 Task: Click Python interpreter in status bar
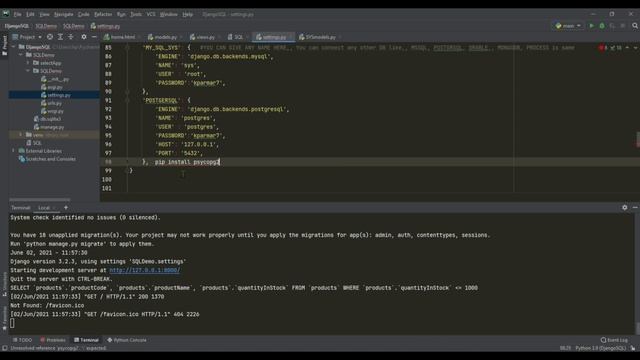[600, 348]
